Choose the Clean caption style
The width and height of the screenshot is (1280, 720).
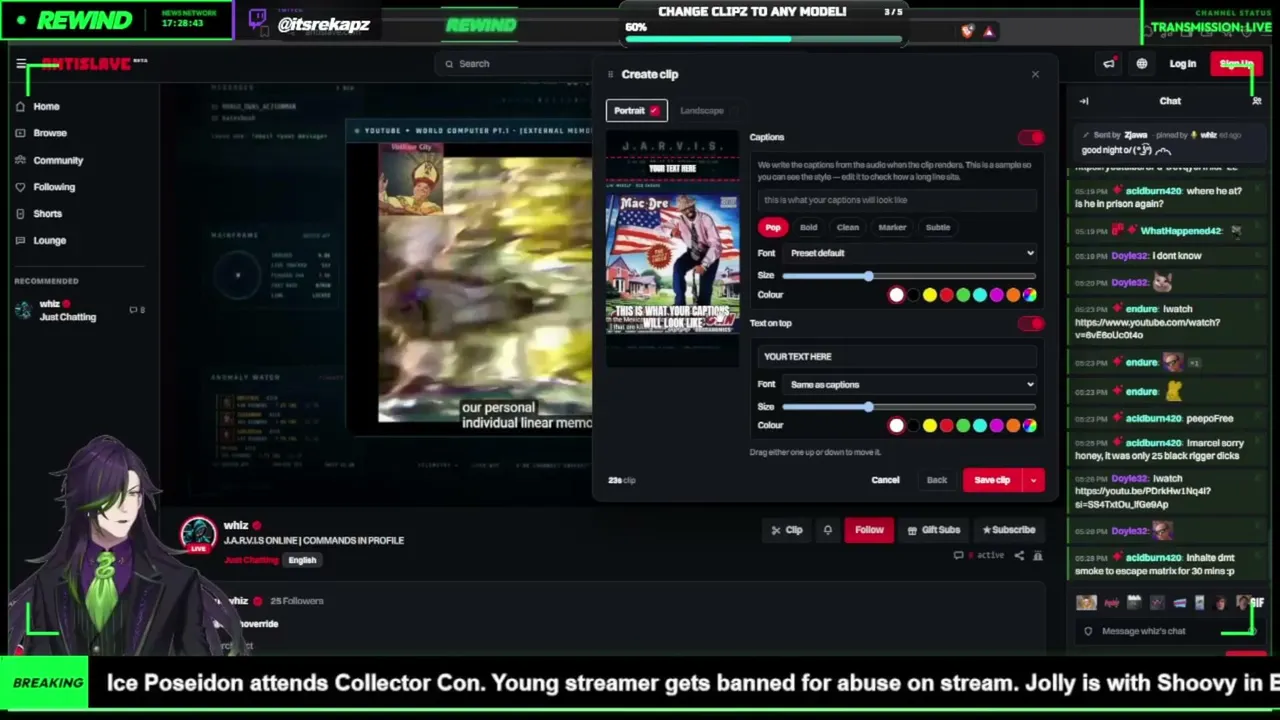[x=847, y=227]
